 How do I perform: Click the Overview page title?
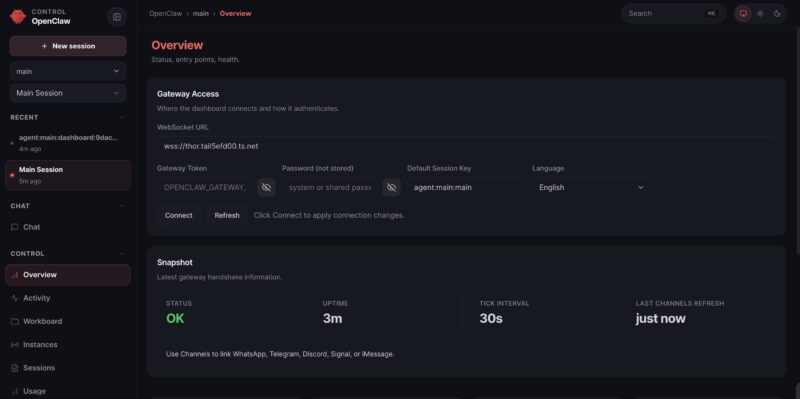pos(177,45)
